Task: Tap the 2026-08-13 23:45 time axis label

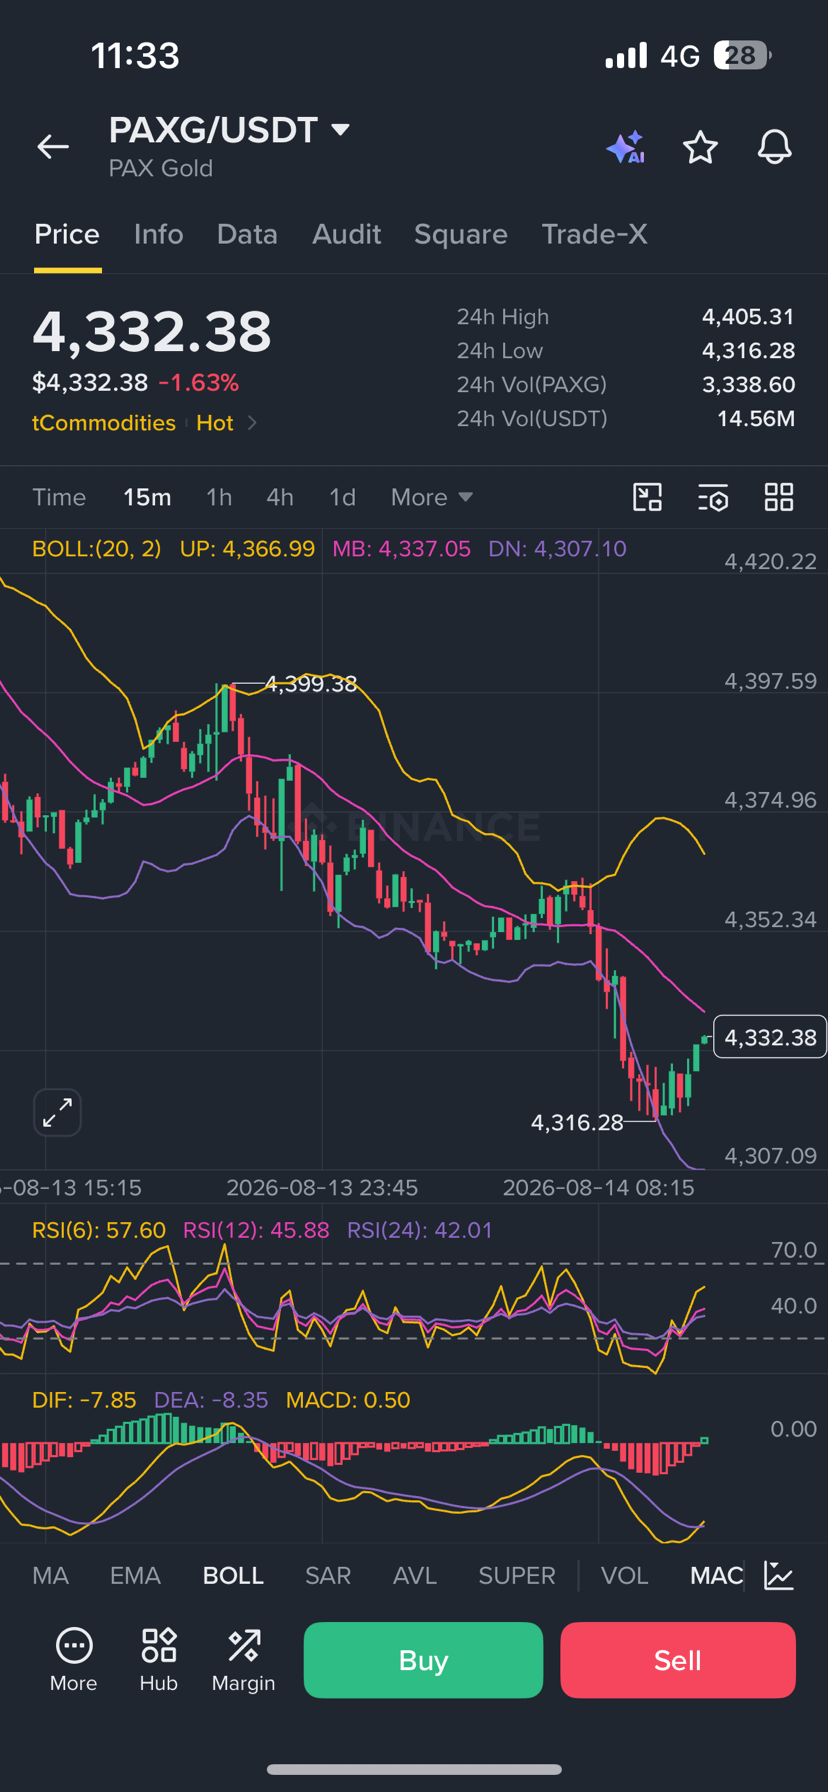Action: click(322, 1188)
